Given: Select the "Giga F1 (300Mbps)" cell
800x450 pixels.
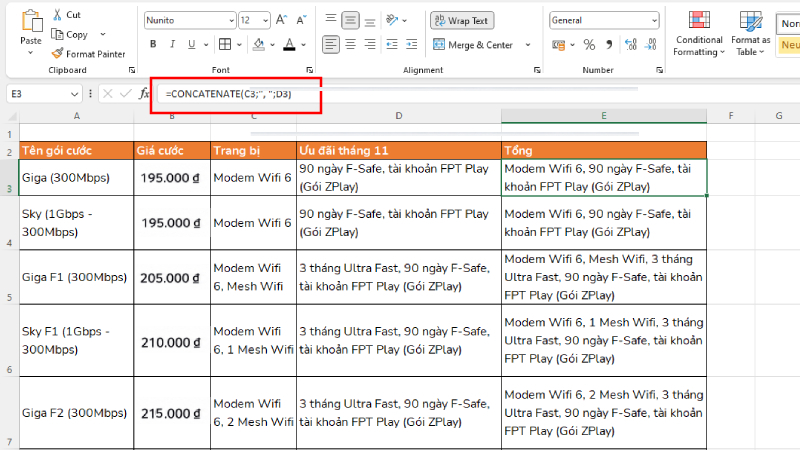Looking at the screenshot, I should click(x=77, y=277).
